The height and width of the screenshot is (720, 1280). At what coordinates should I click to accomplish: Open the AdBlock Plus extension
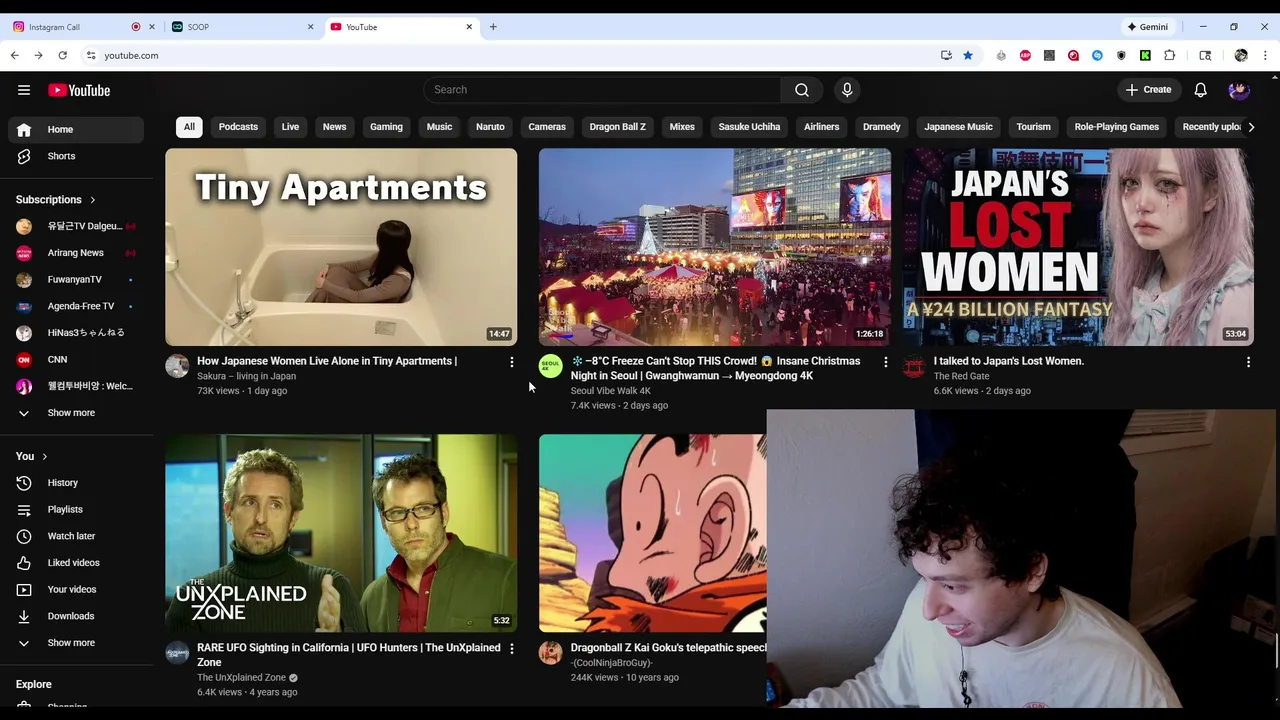1025,56
